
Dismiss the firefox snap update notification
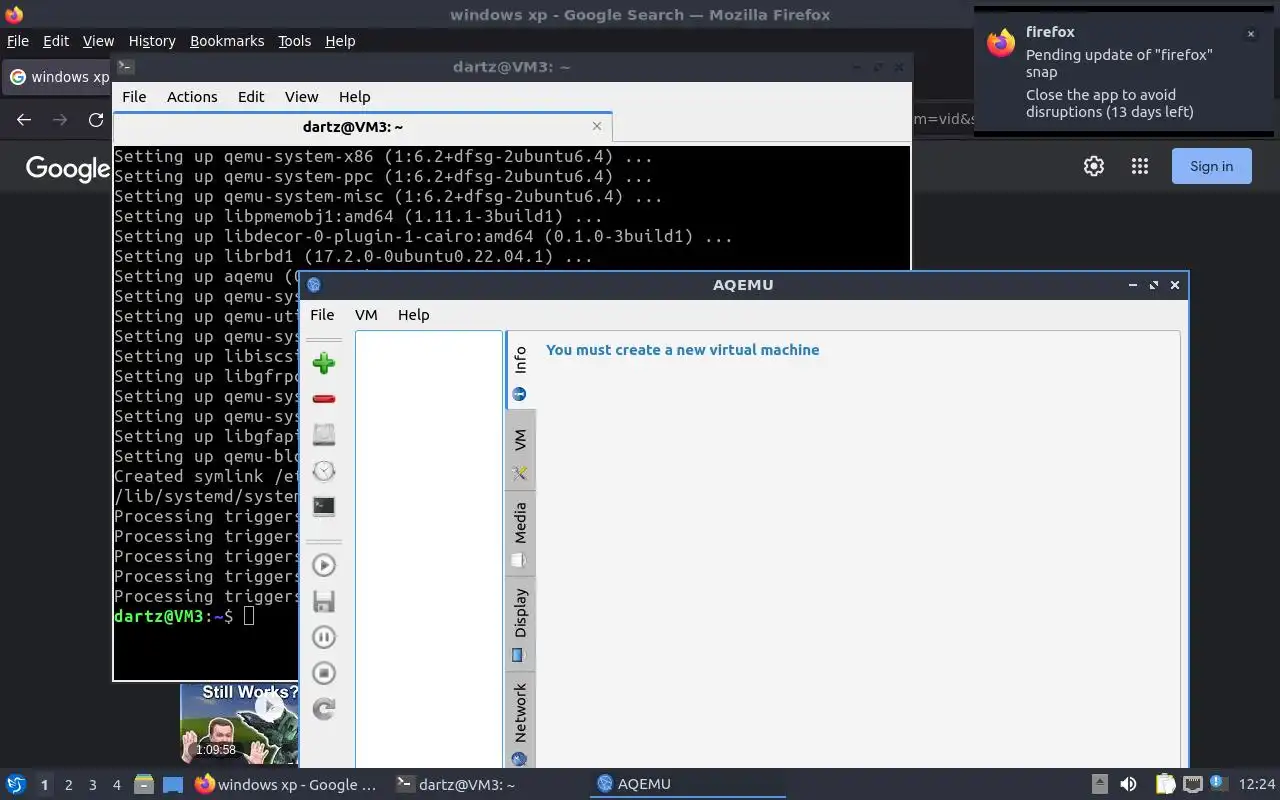point(1250,34)
